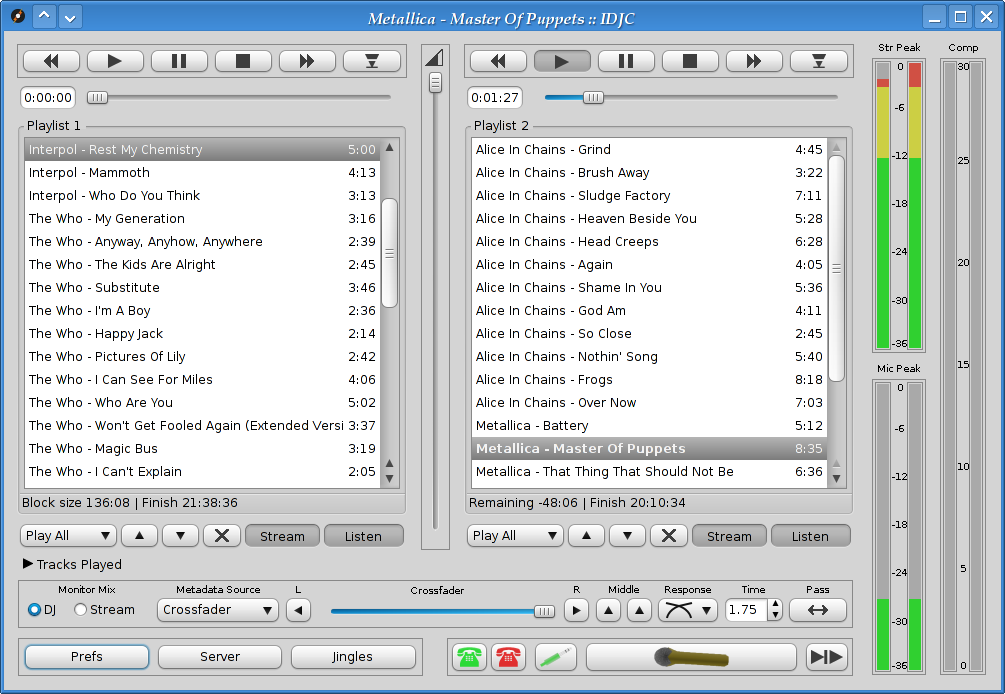Screen dimensions: 1005x694
Task: Open the Metadata Source Crossfader dropdown
Action: pyautogui.click(x=218, y=610)
